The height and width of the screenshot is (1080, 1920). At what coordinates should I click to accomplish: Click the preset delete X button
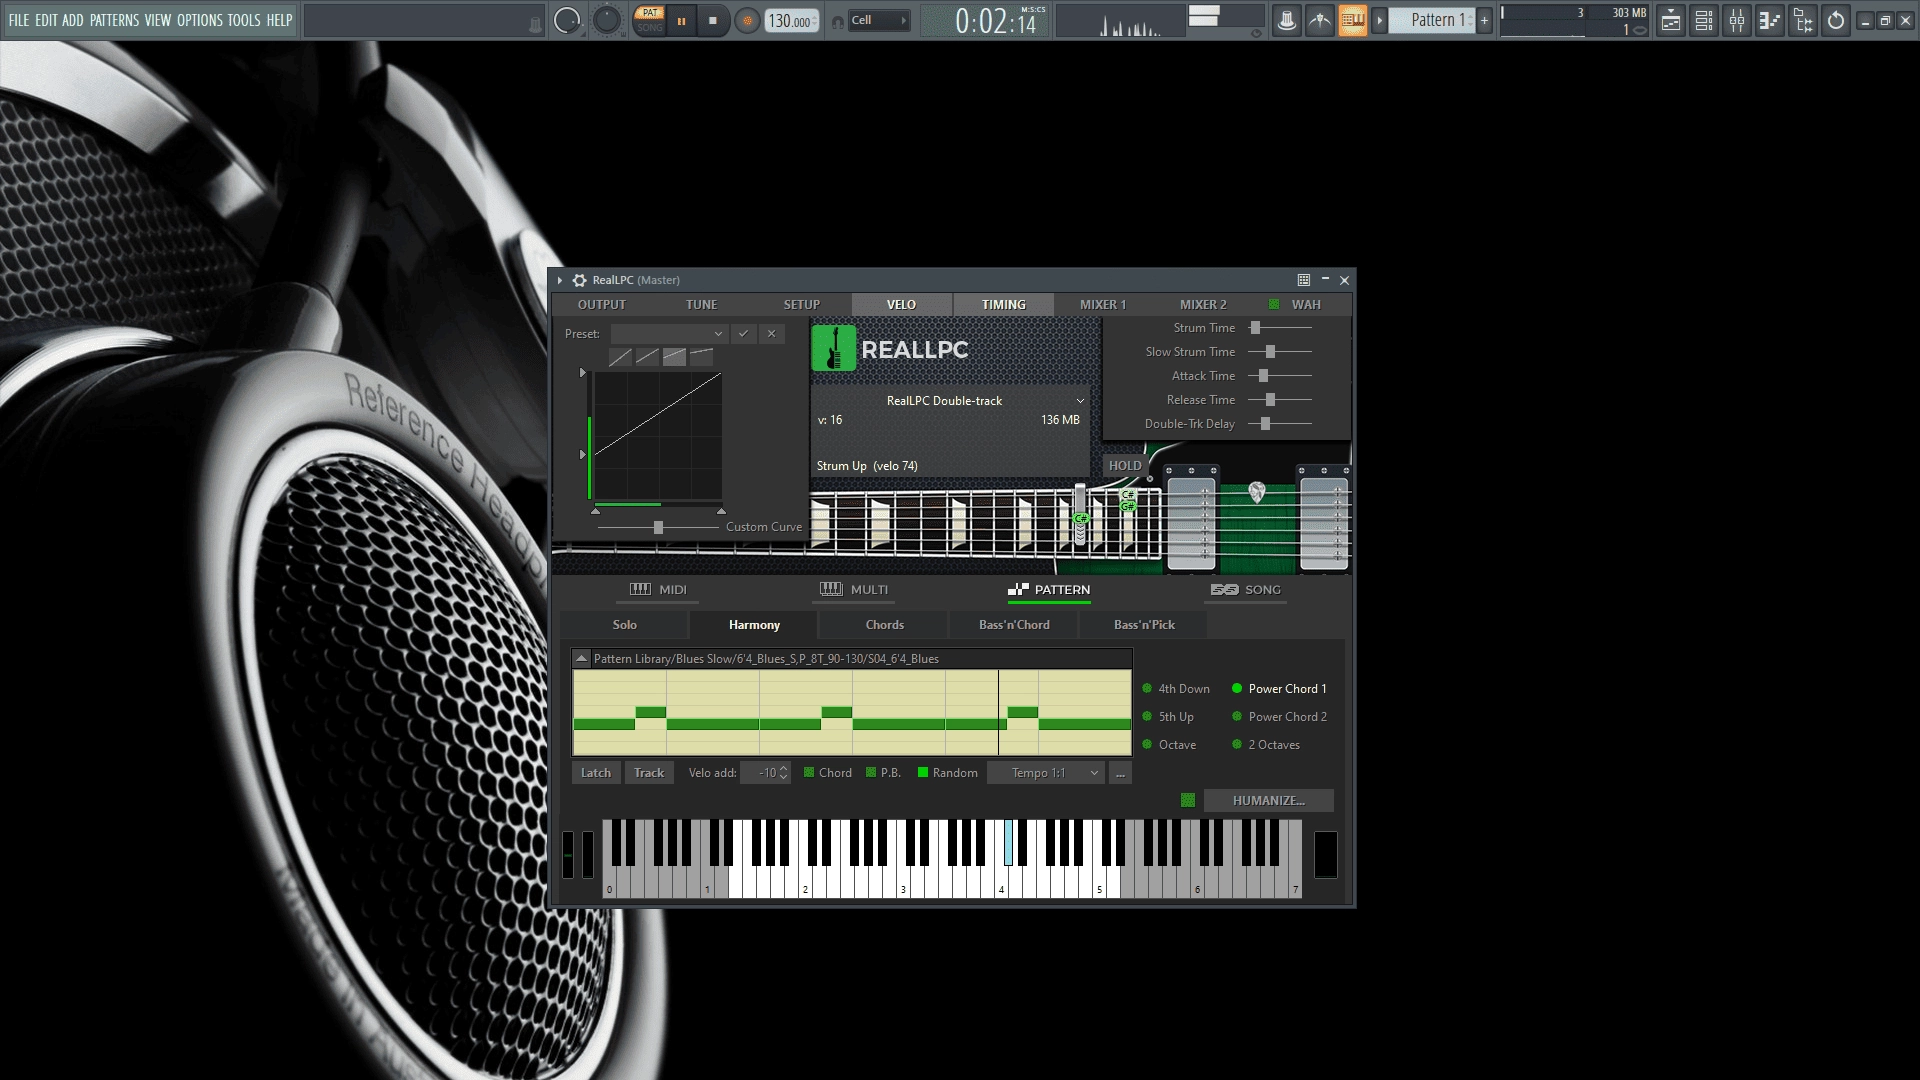771,334
